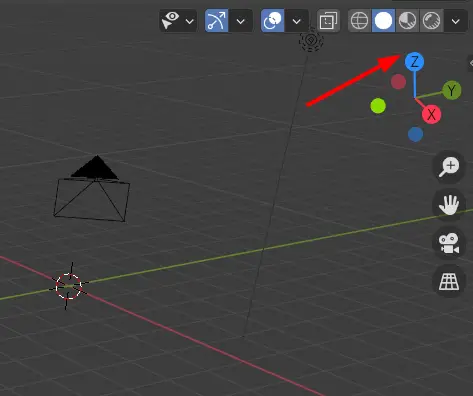Expand the gizmo options dropdown
This screenshot has width=473, height=396.
pos(240,21)
